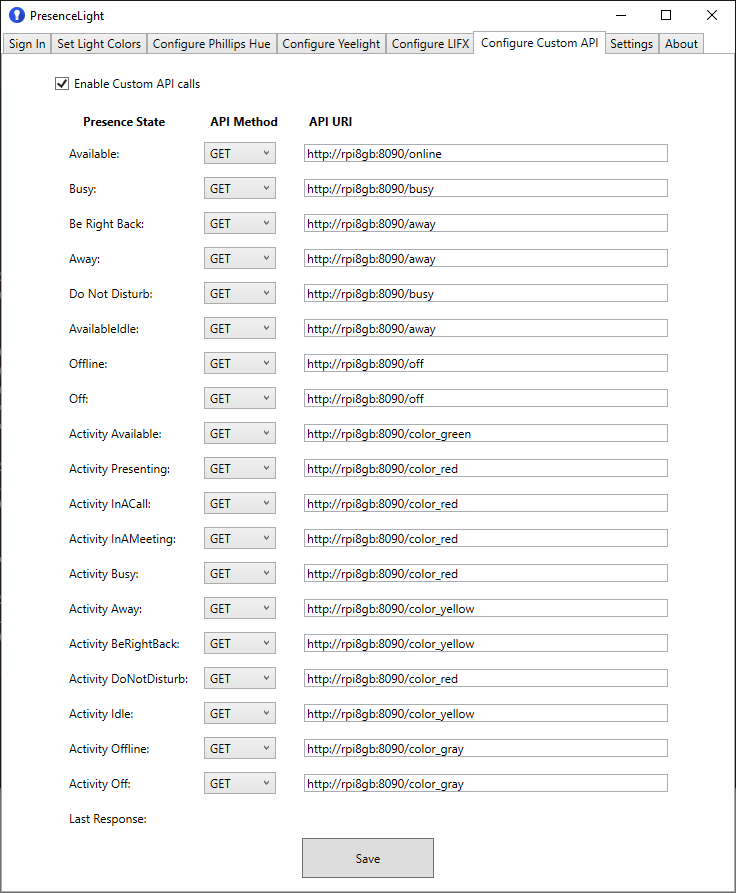The image size is (736, 893).
Task: Close the PresenceLight window
Action: click(x=711, y=16)
